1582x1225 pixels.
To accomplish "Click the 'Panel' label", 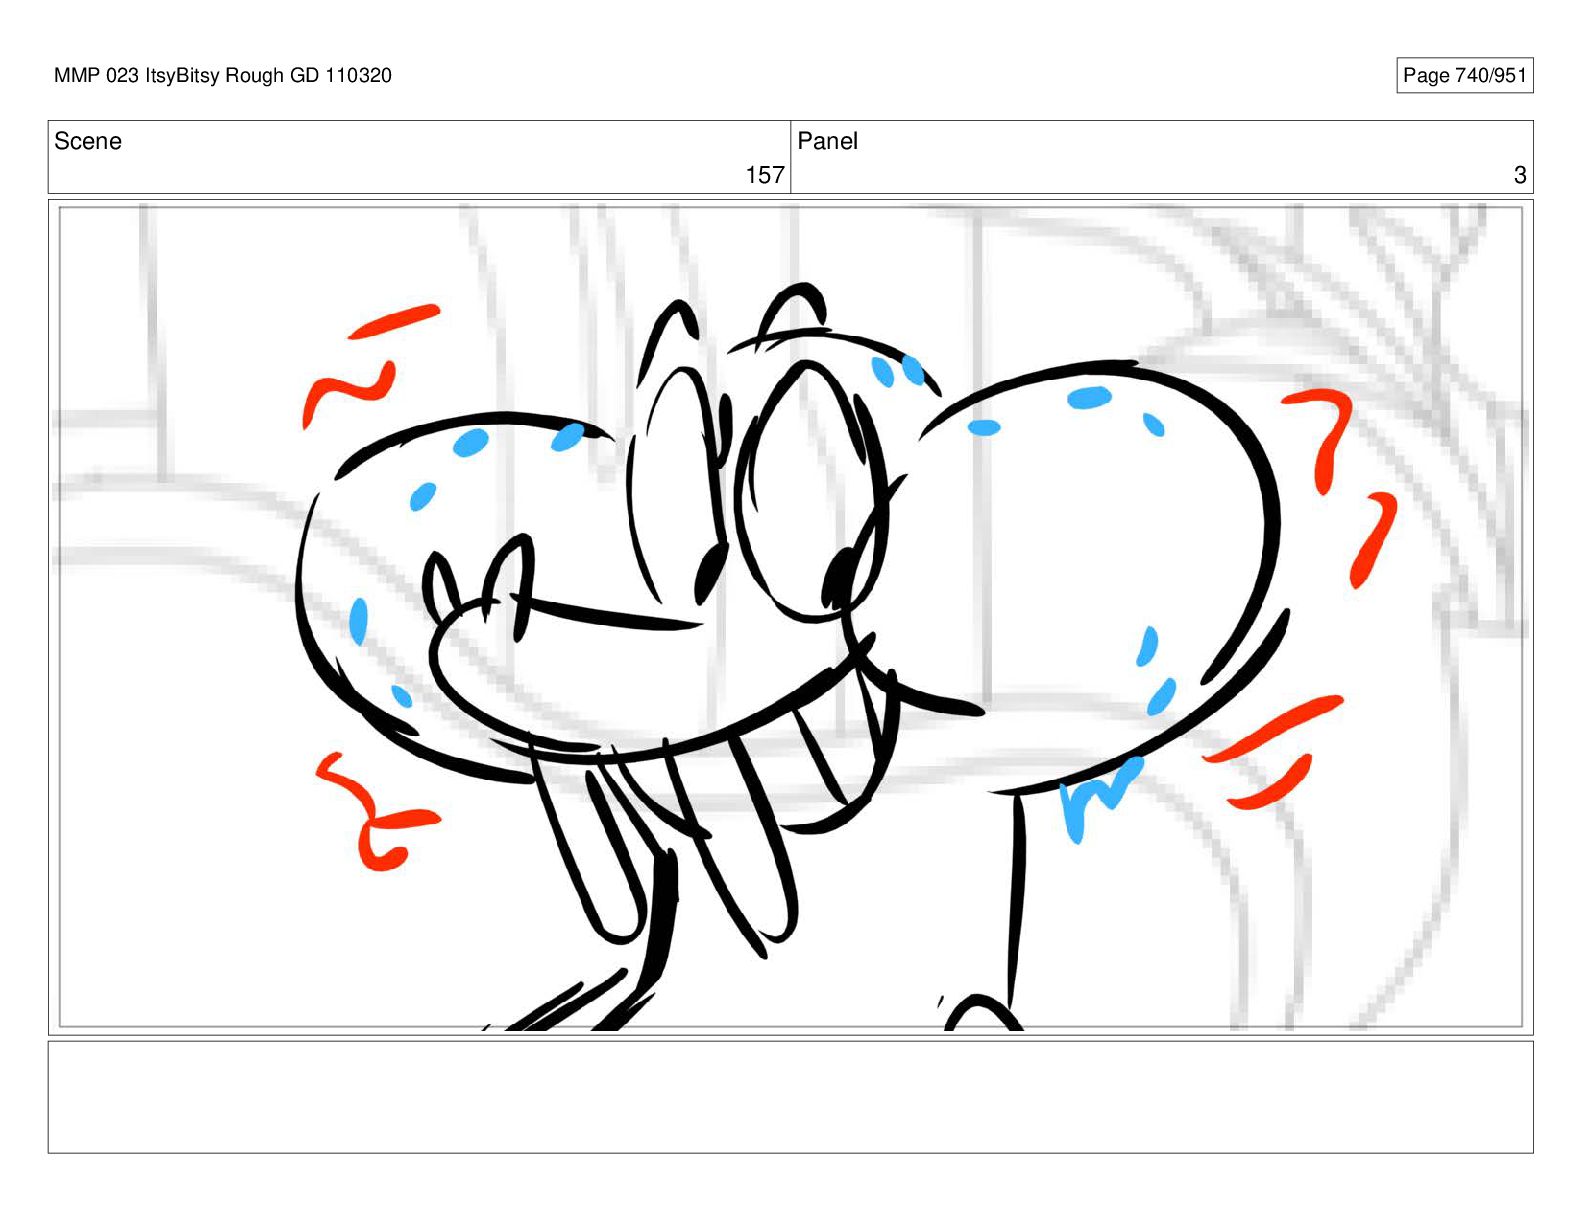I will pyautogui.click(x=827, y=141).
